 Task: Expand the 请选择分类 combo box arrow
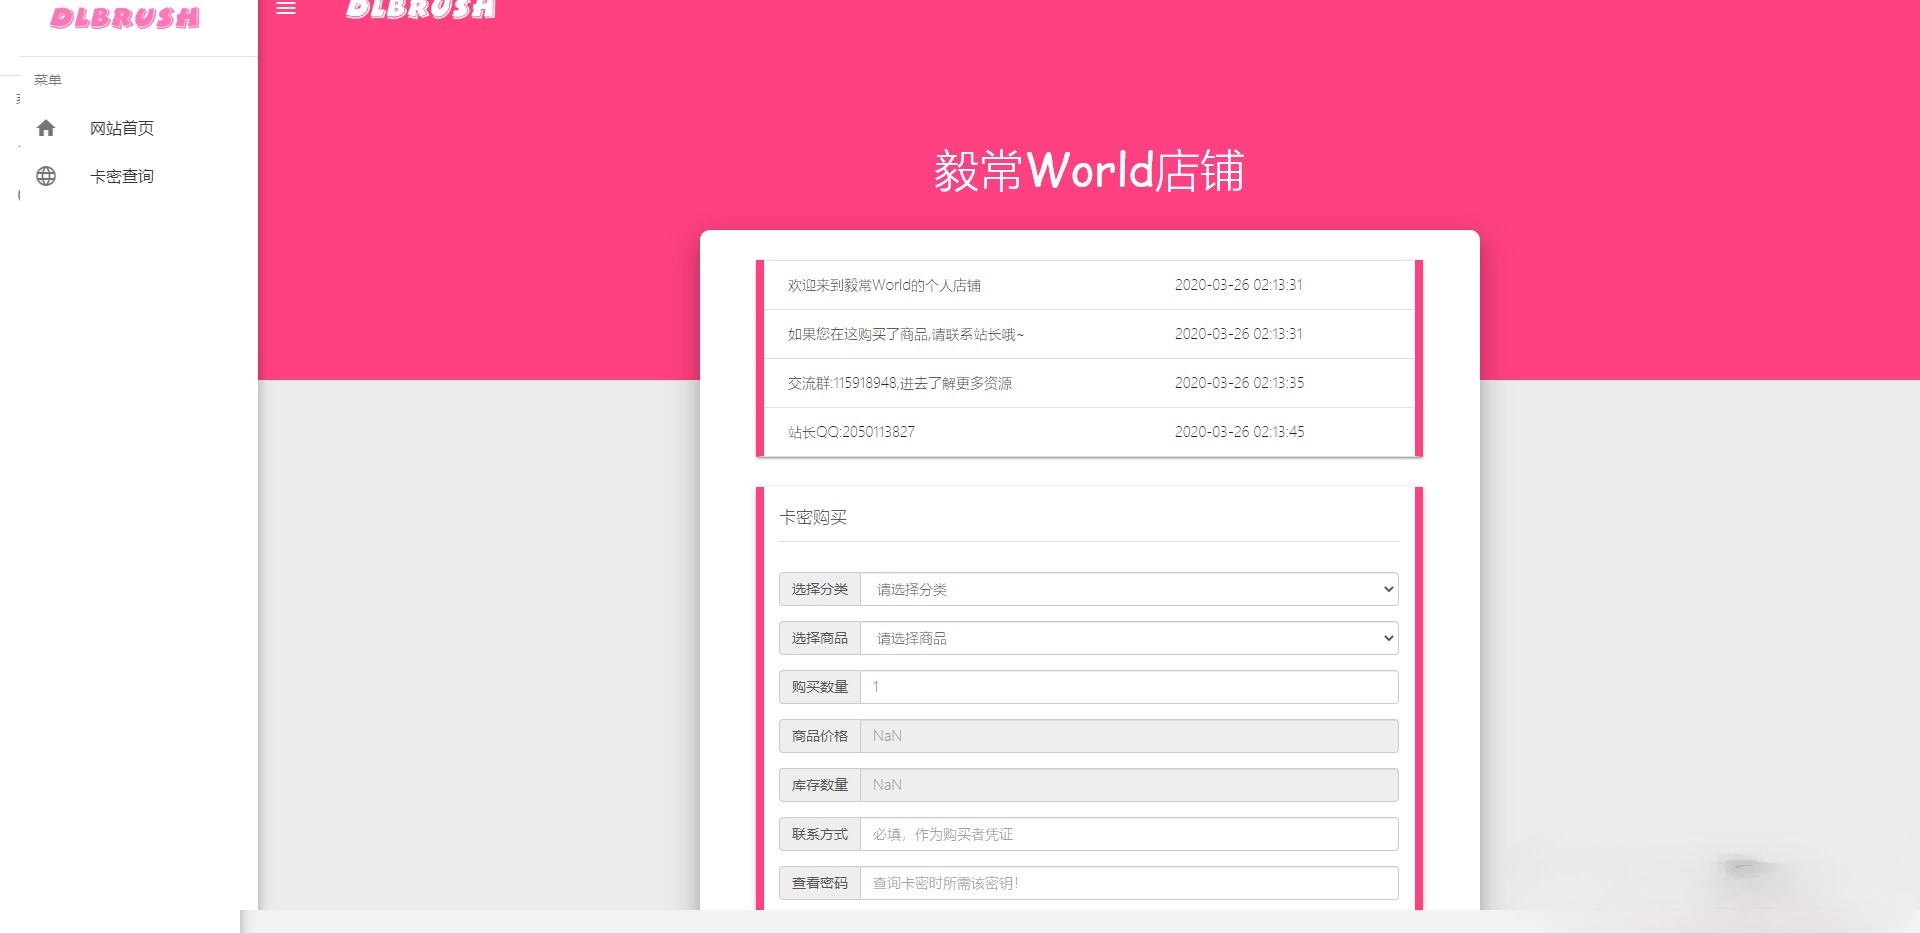point(1385,589)
